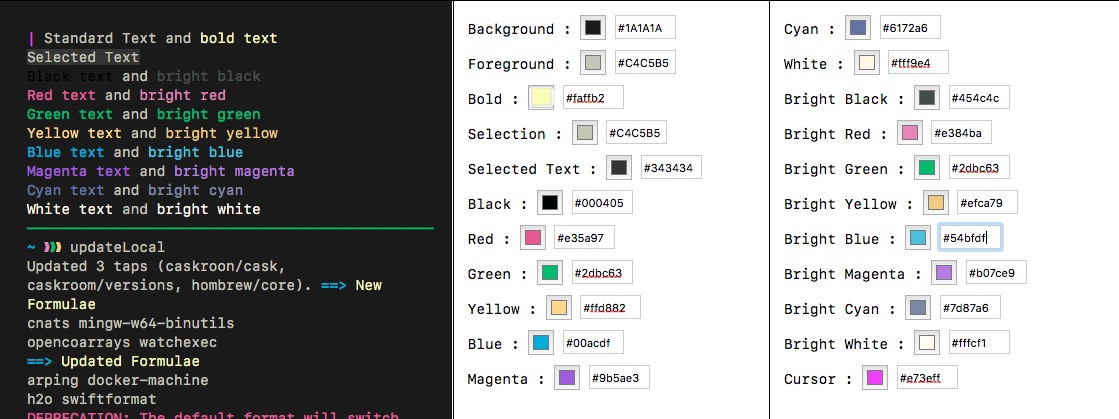
Task: Pick the Magenta color swatch
Action: [x=566, y=378]
